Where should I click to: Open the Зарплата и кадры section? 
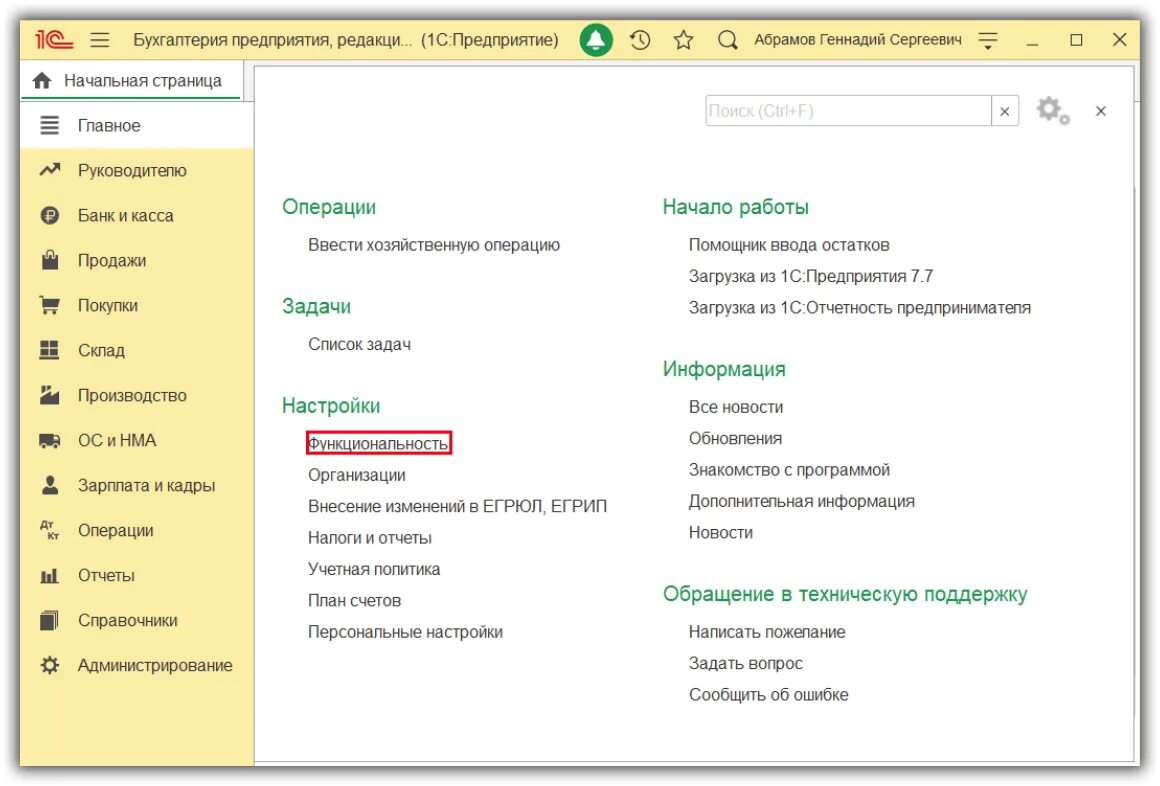(137, 486)
